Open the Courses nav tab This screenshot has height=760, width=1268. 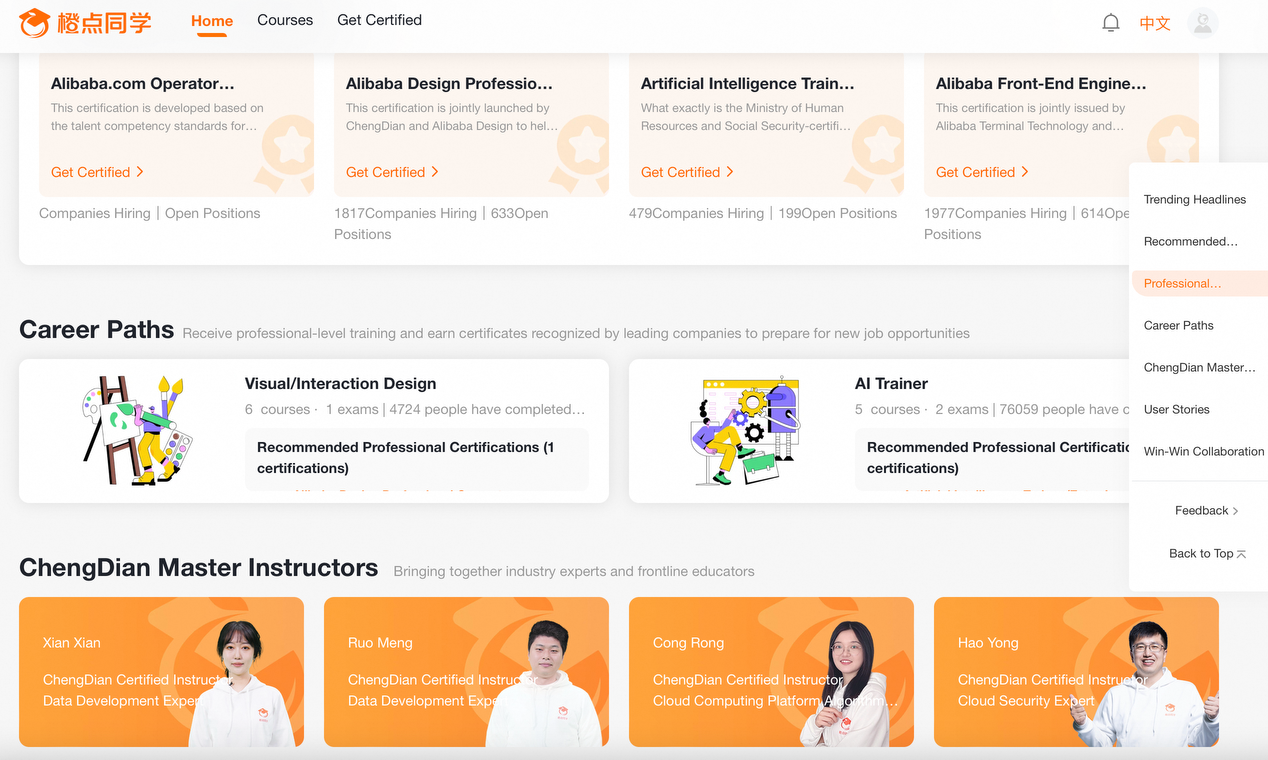pos(285,20)
